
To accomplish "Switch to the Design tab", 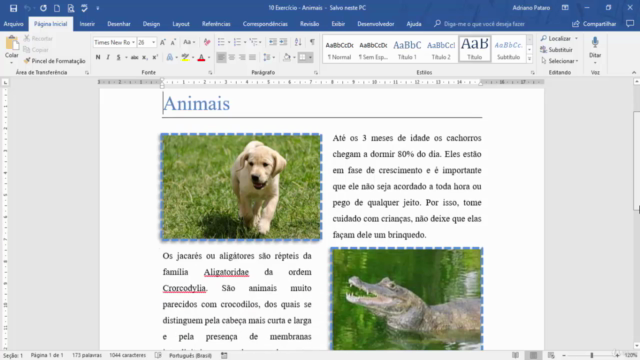I will point(151,24).
